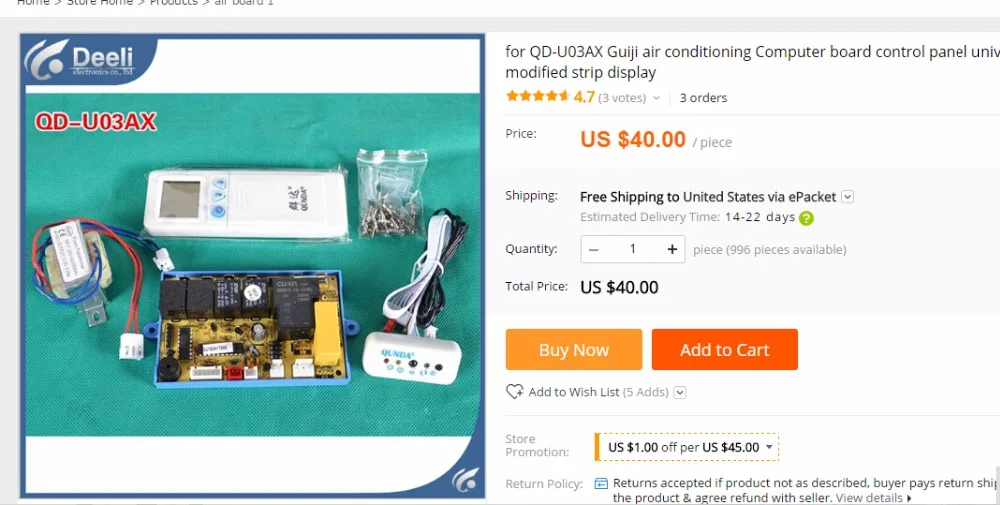Image resolution: width=1000 pixels, height=505 pixels.
Task: Click the star rating icons
Action: click(538, 96)
